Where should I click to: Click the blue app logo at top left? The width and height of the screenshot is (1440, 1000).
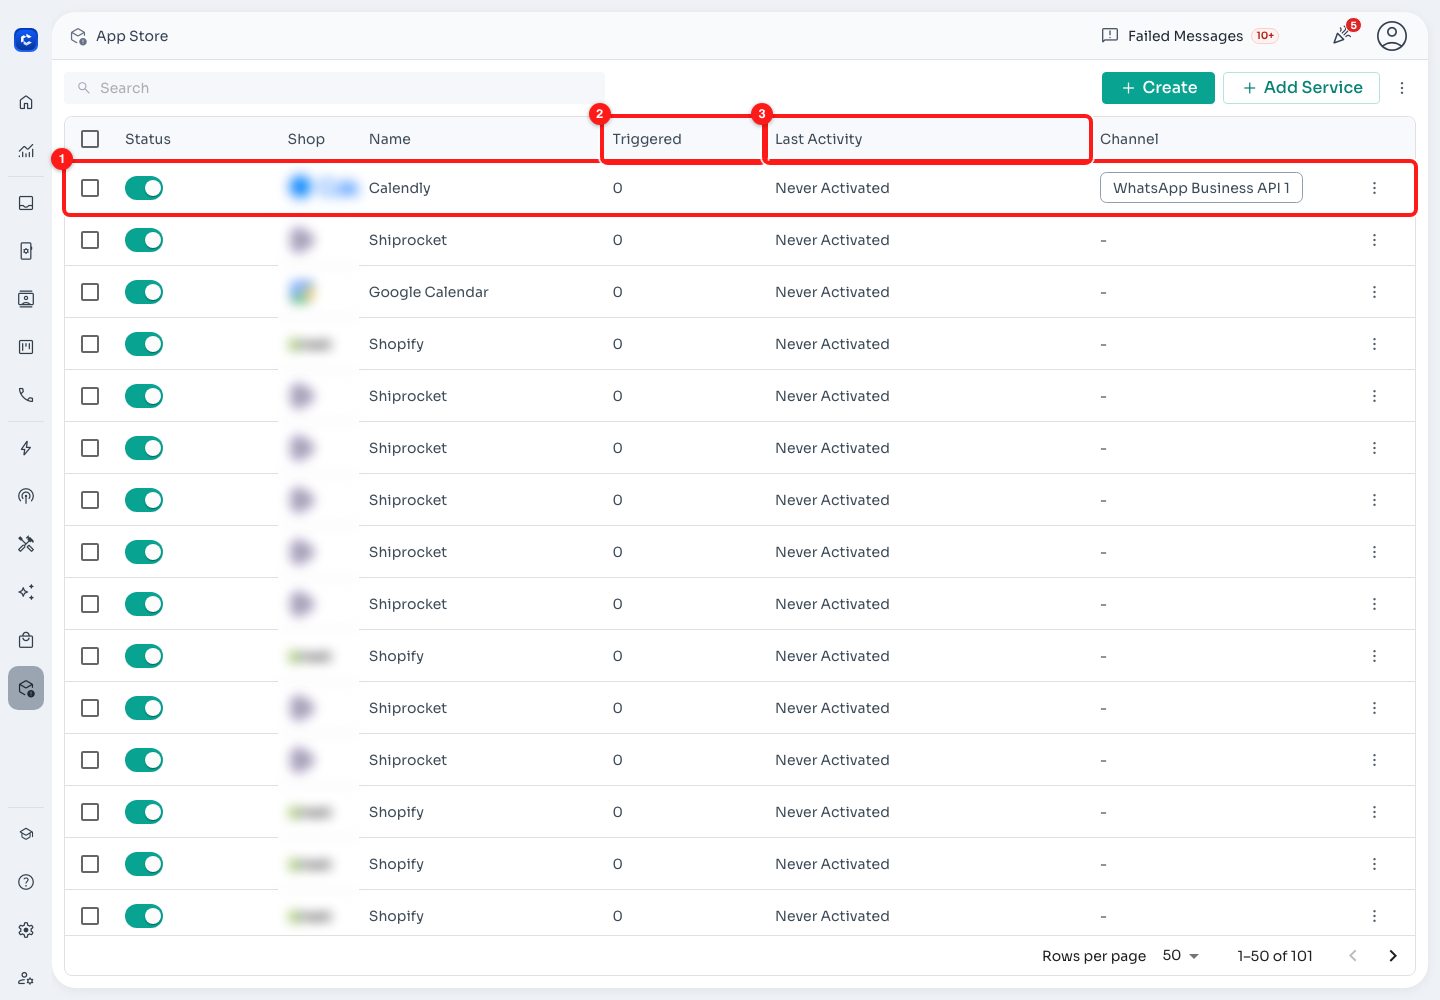(26, 40)
